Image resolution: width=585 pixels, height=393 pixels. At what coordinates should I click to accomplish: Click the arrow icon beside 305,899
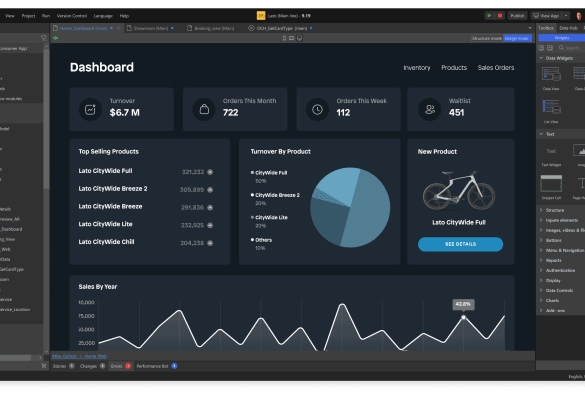point(210,190)
